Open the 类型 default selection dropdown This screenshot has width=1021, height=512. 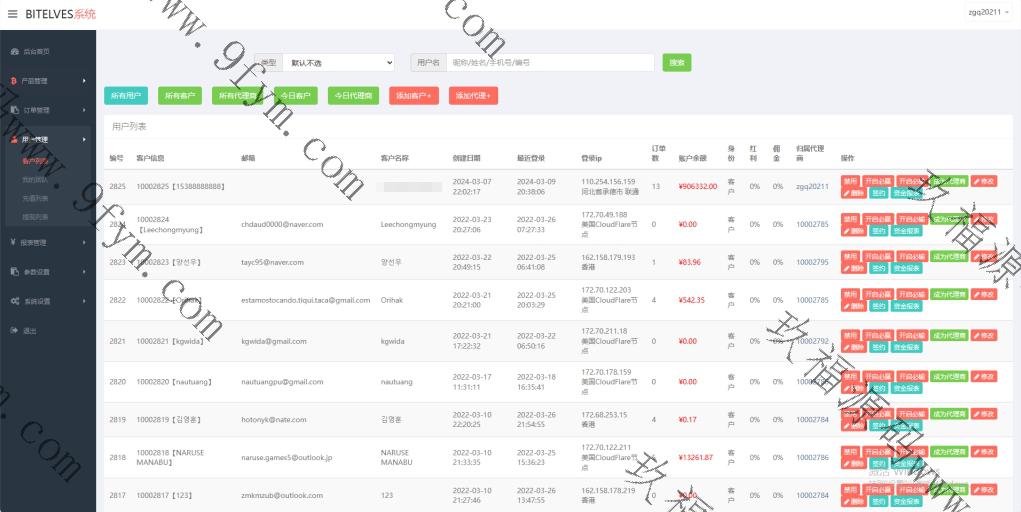click(x=339, y=63)
